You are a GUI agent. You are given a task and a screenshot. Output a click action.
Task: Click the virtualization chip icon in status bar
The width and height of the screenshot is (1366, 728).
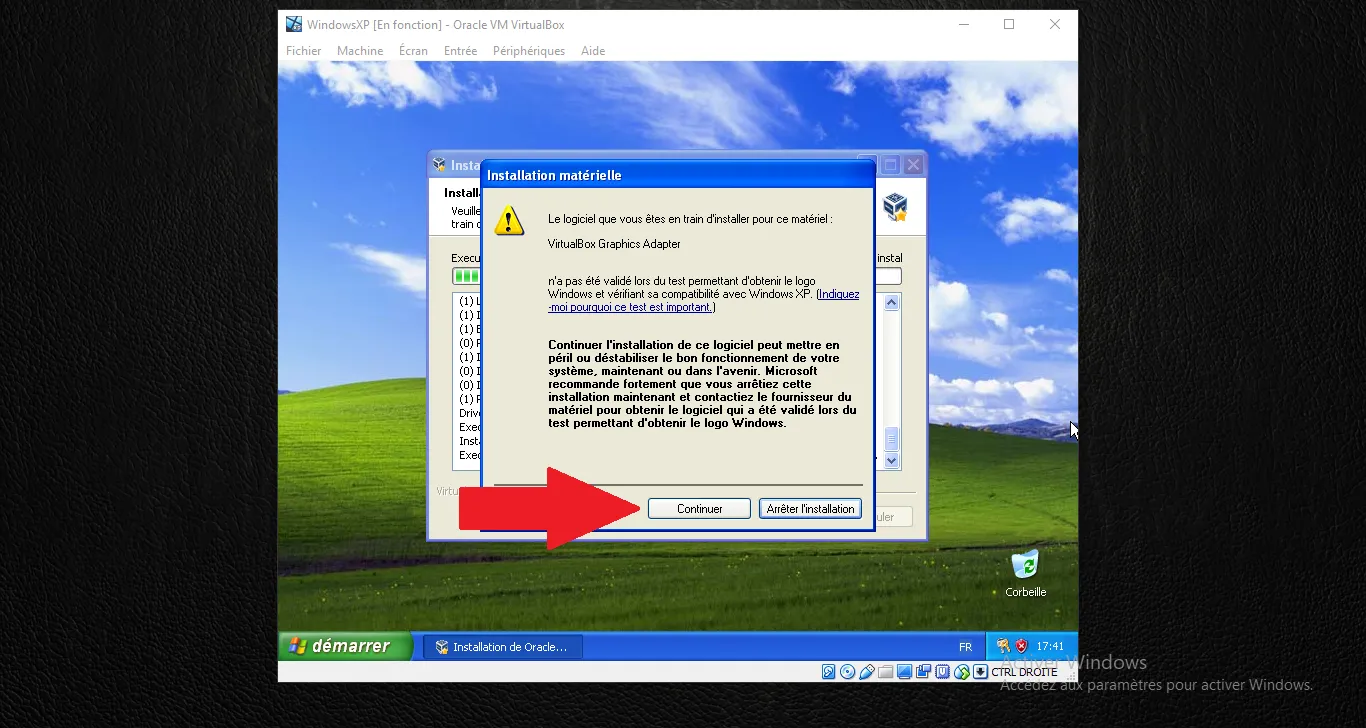pyautogui.click(x=942, y=671)
